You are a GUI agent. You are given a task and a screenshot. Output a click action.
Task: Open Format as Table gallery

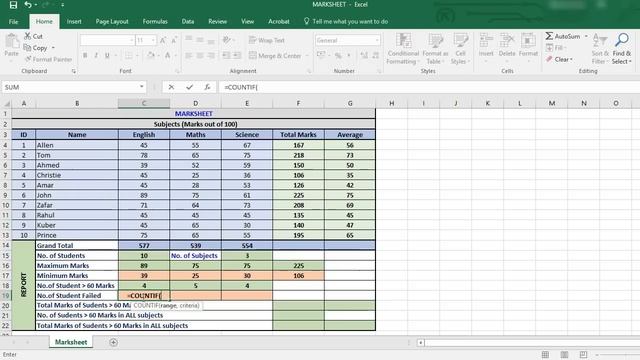click(x=435, y=49)
